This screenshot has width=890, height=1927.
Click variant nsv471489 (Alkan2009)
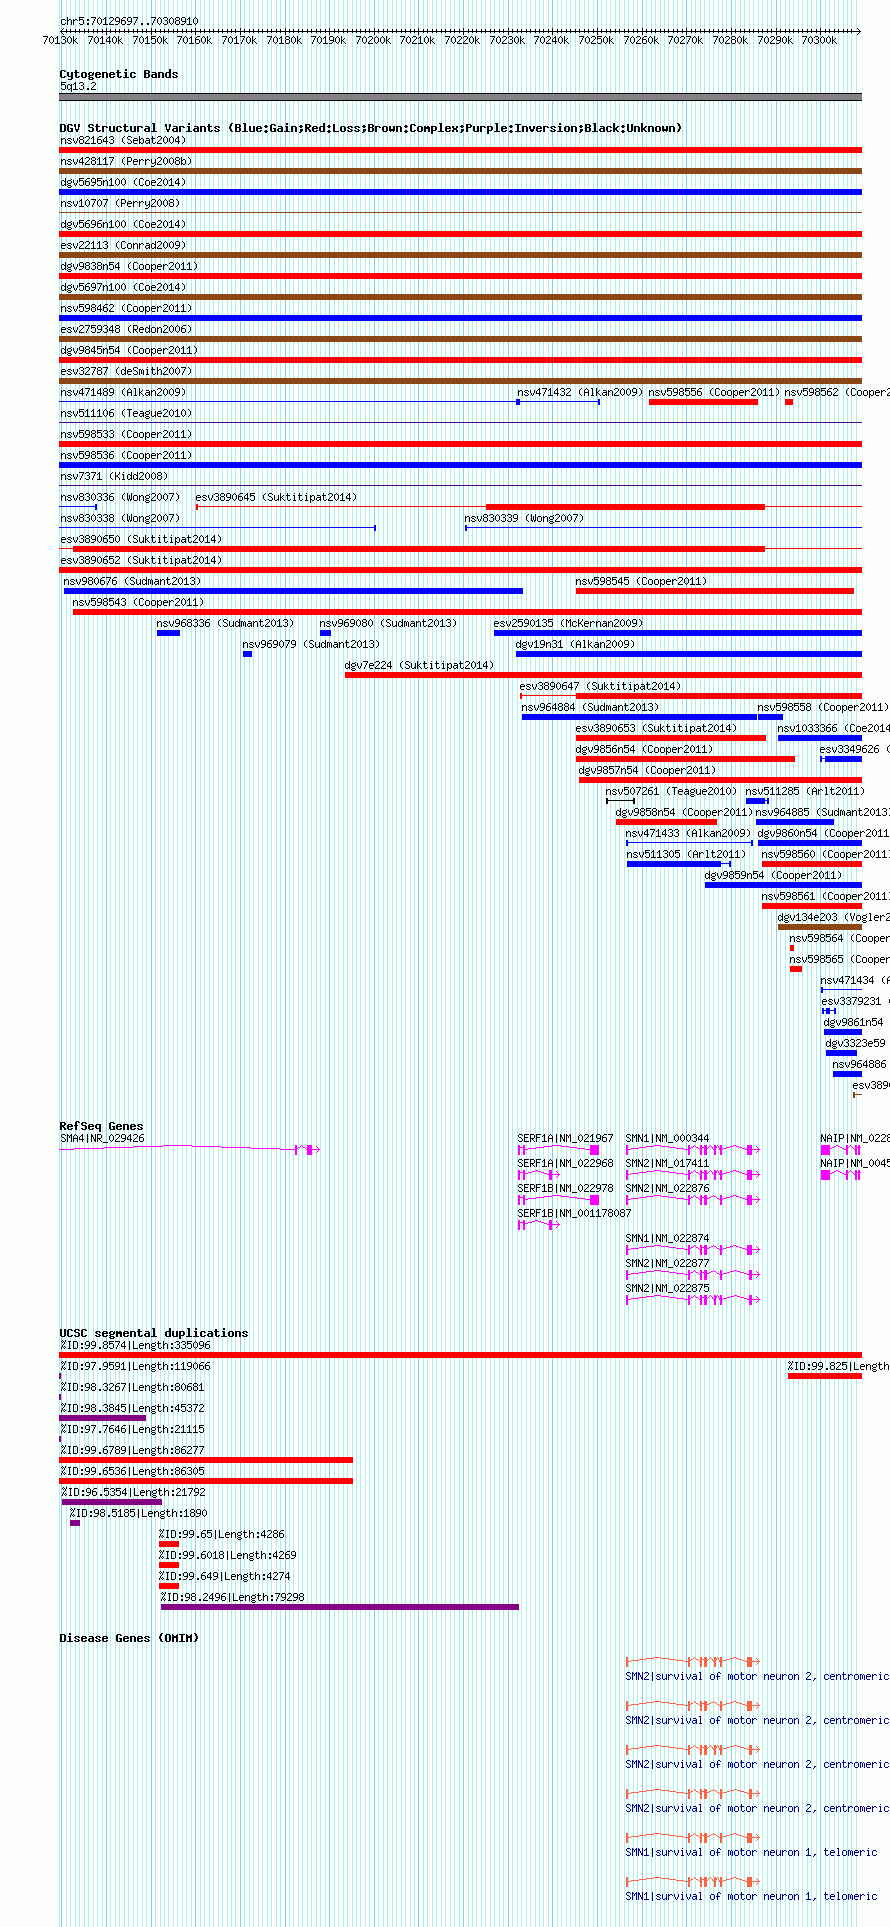pos(123,392)
